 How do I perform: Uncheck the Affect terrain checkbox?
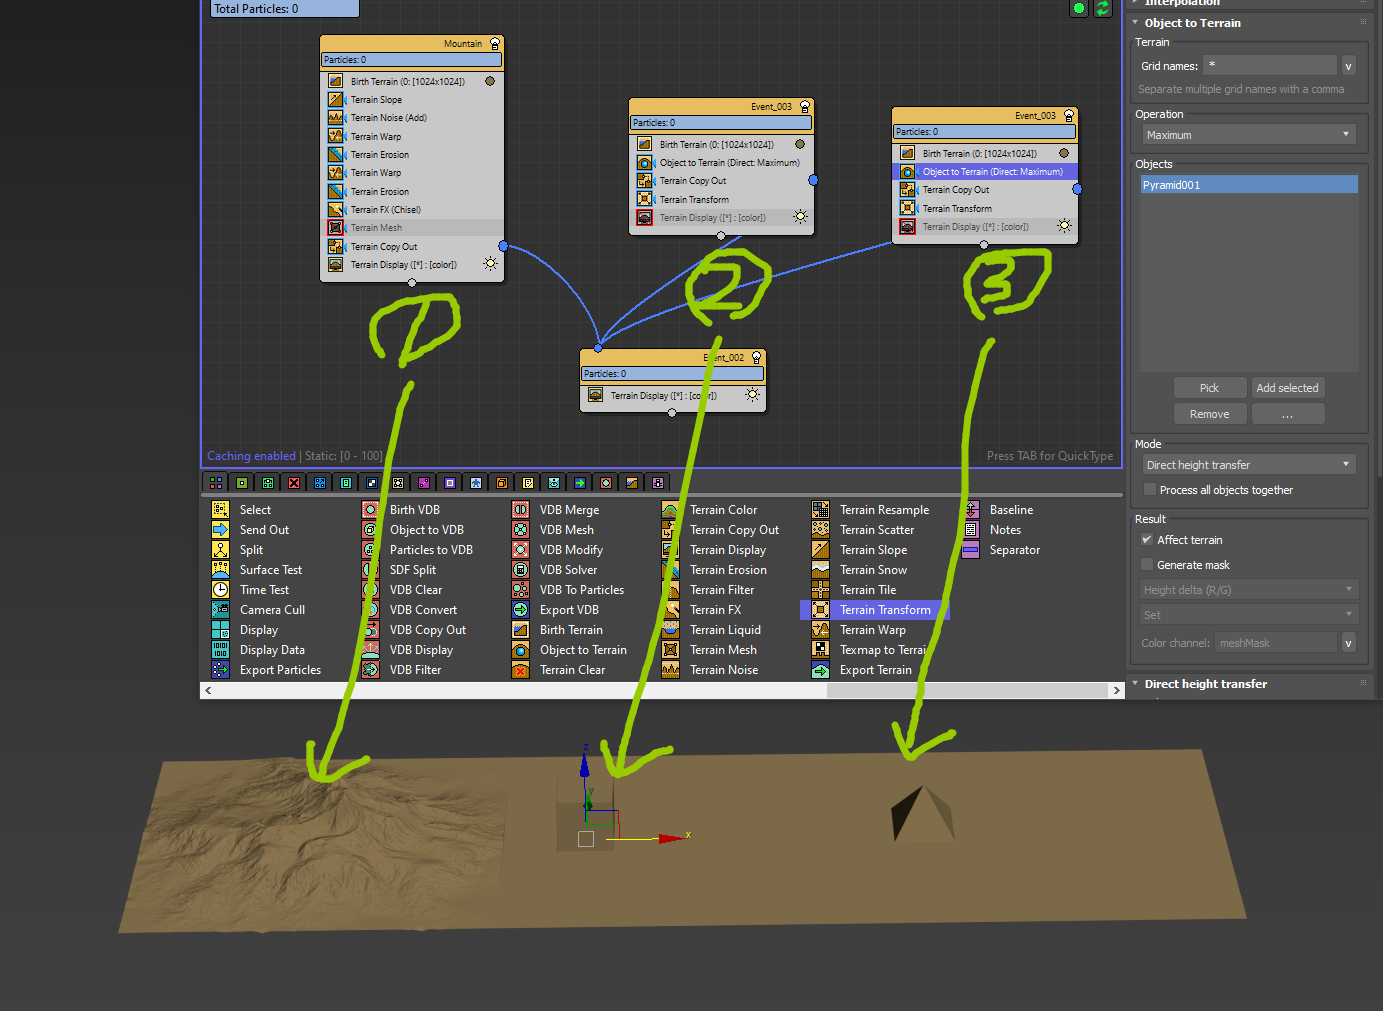click(1147, 540)
